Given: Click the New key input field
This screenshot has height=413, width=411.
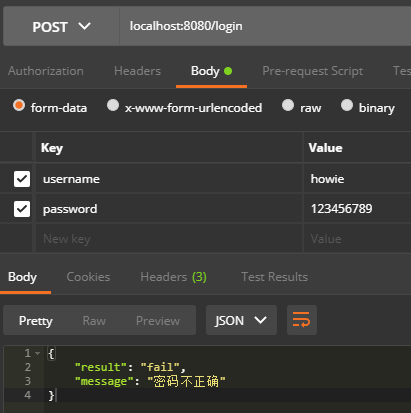Looking at the screenshot, I should [169, 239].
